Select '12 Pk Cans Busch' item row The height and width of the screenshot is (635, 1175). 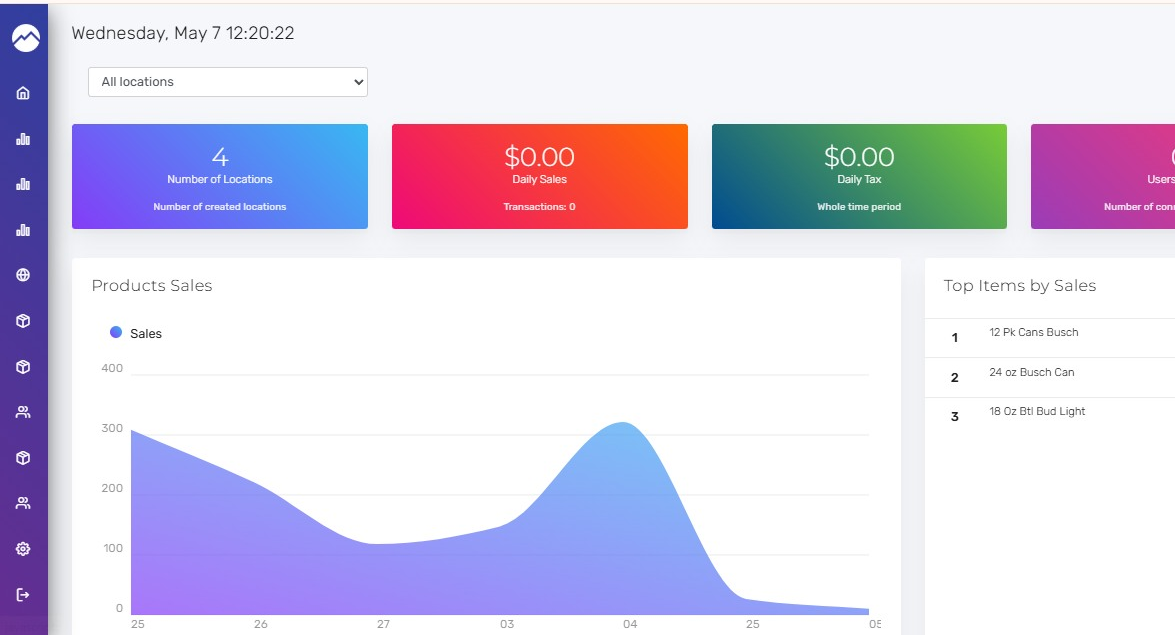click(x=1050, y=337)
